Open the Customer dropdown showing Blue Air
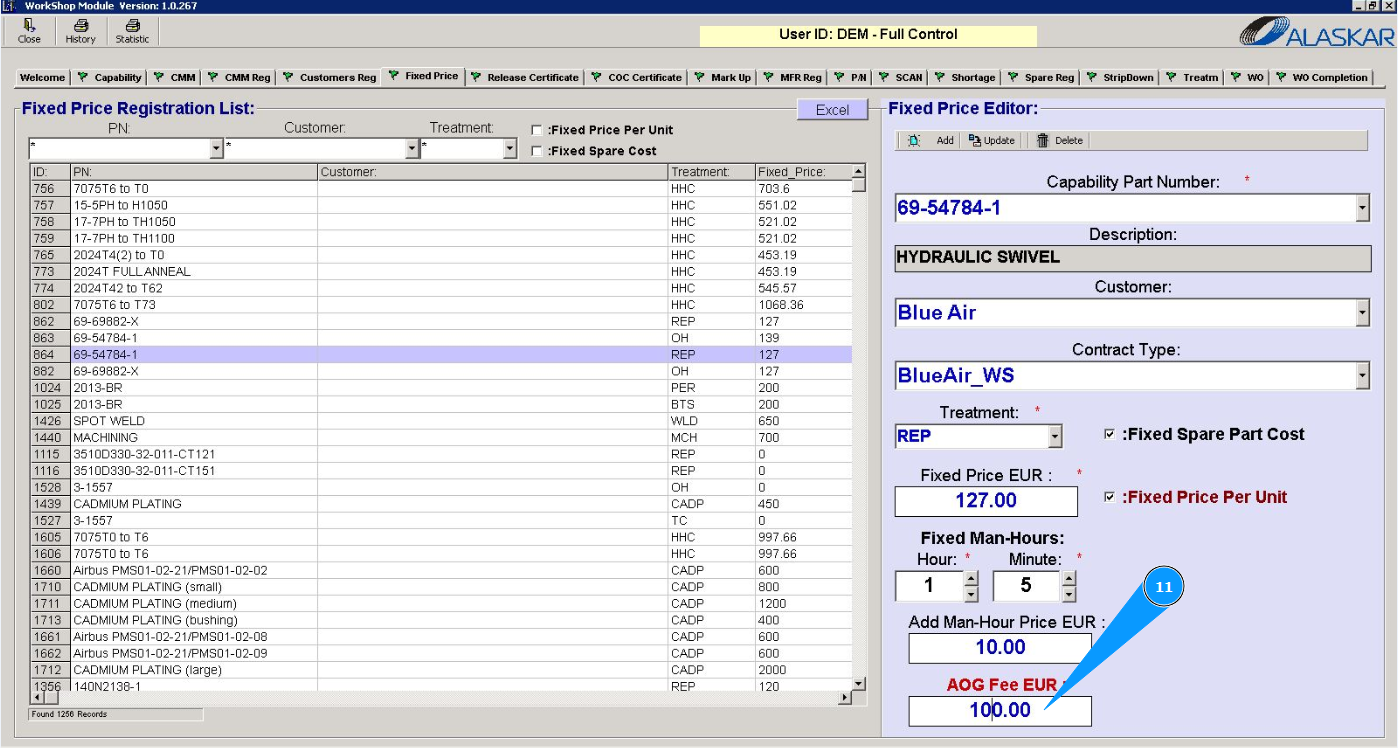This screenshot has width=1398, height=749. pyautogui.click(x=1361, y=313)
